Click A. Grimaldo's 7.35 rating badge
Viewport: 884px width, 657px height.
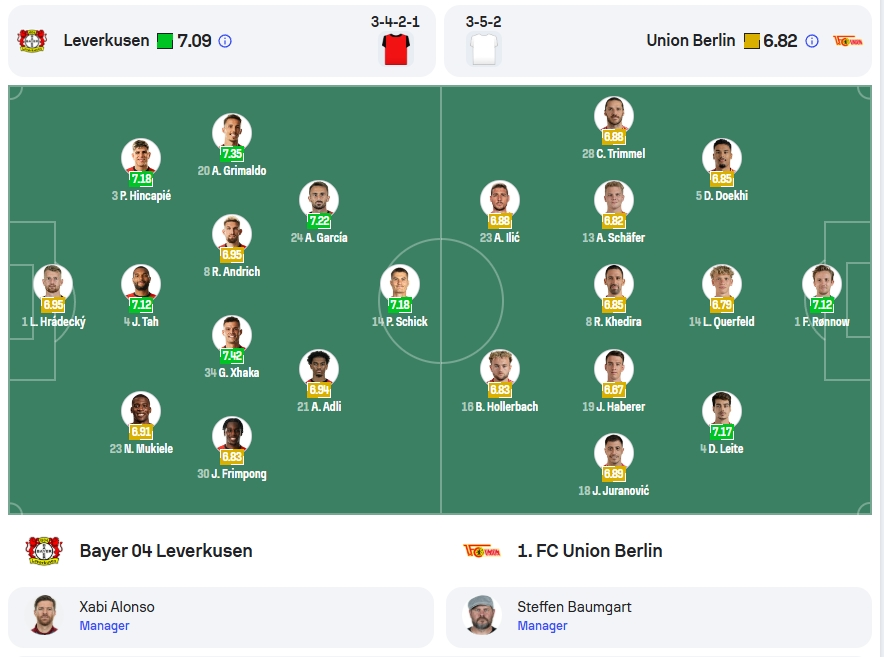(x=232, y=153)
